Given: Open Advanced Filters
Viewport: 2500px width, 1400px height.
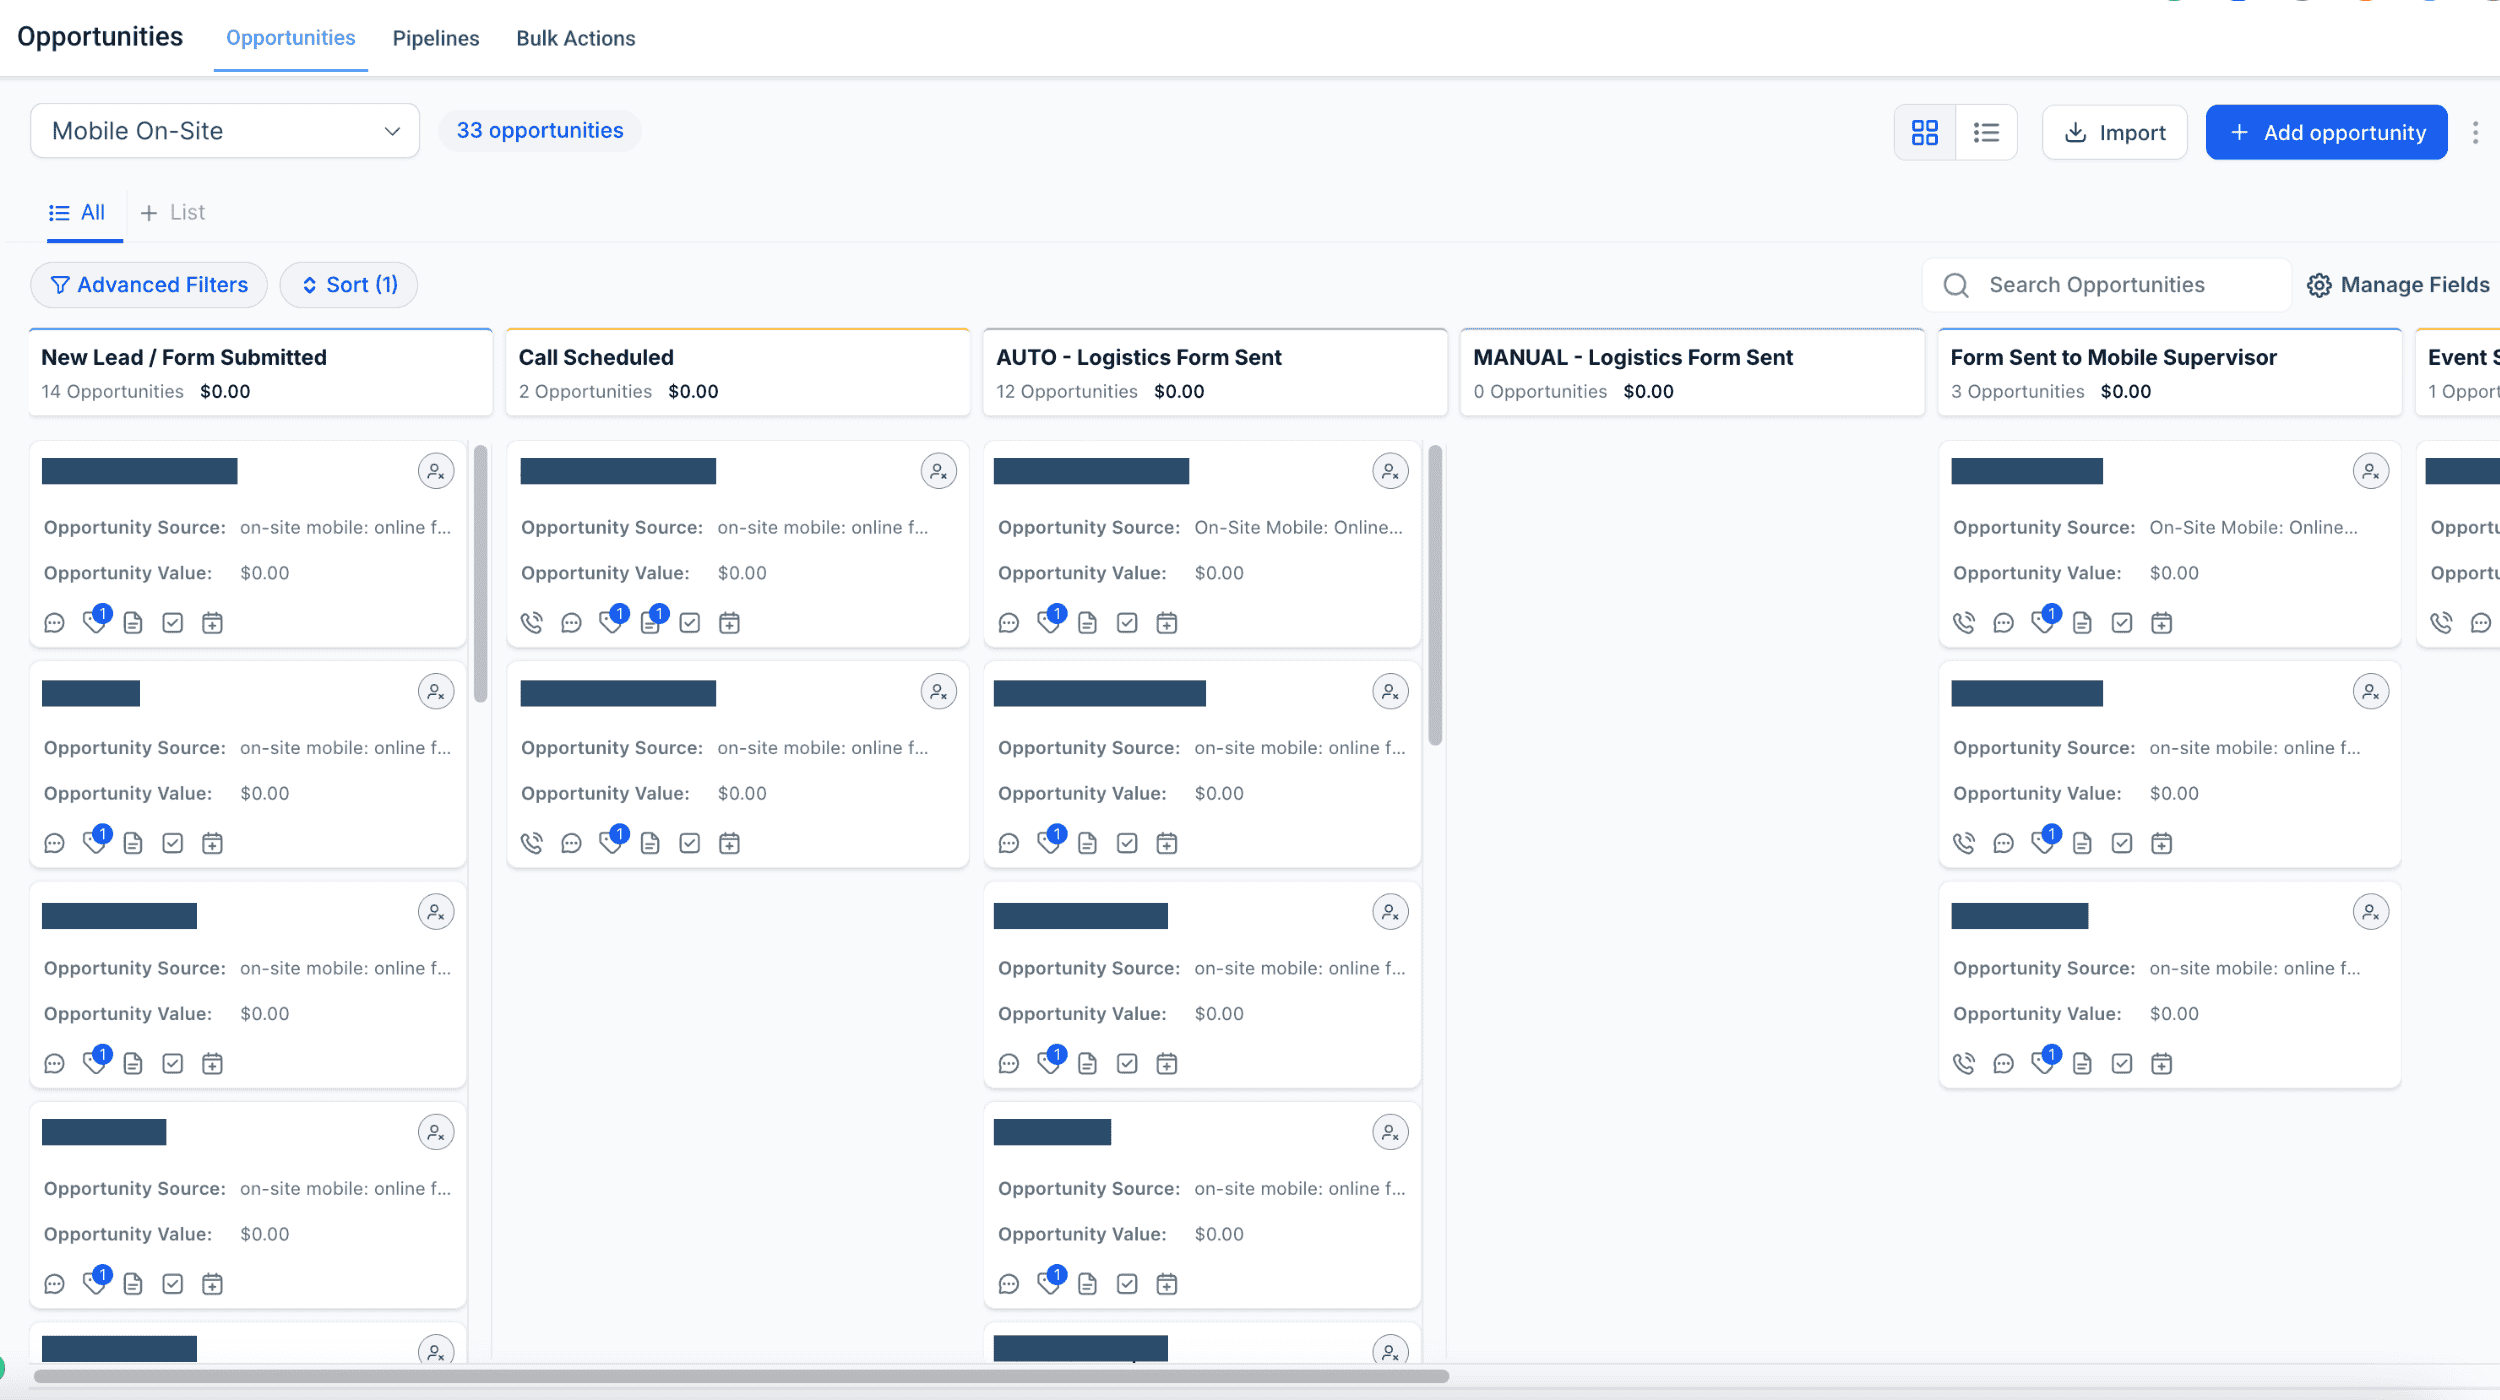Looking at the screenshot, I should [x=149, y=285].
